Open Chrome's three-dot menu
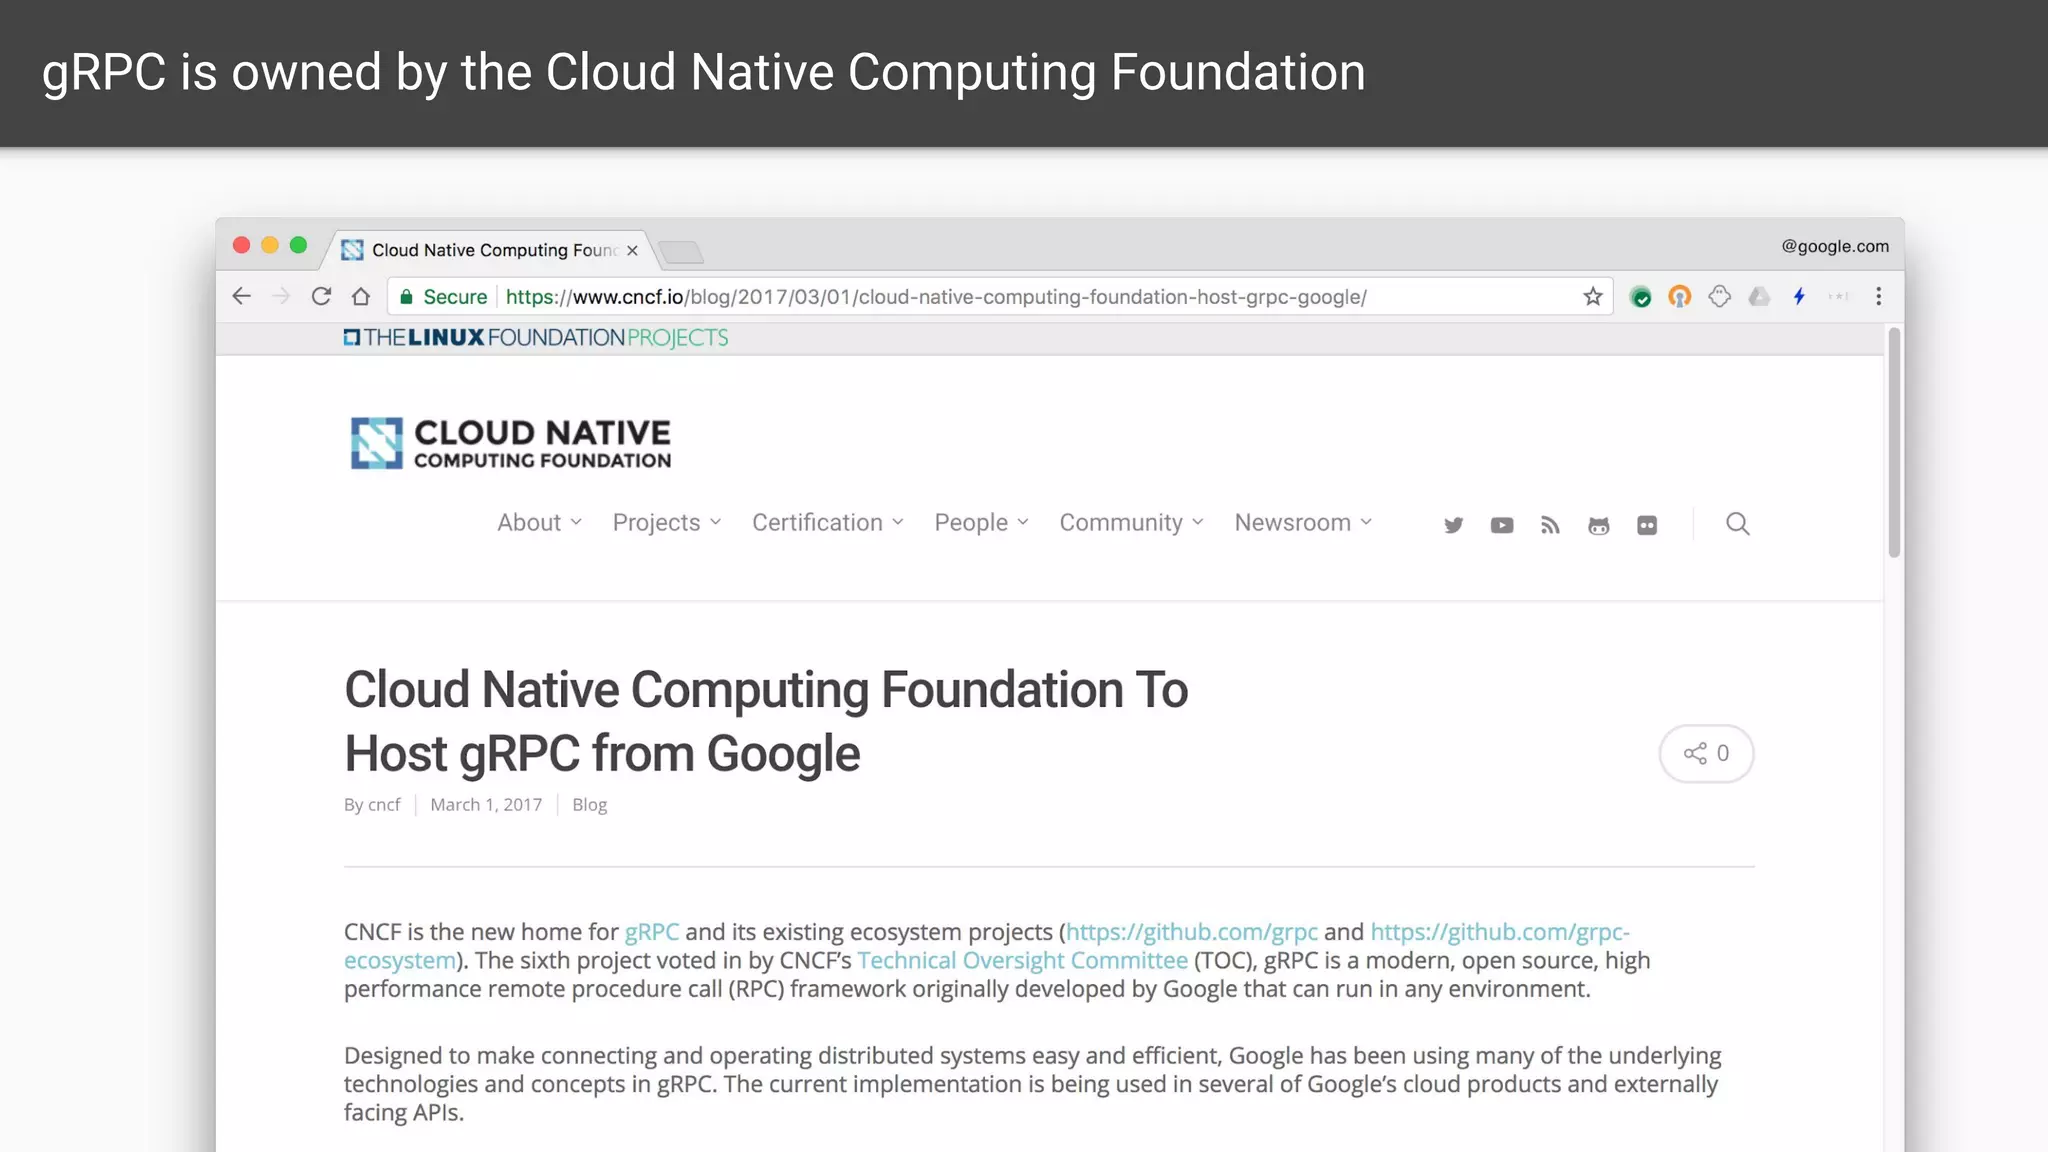 (x=1878, y=296)
